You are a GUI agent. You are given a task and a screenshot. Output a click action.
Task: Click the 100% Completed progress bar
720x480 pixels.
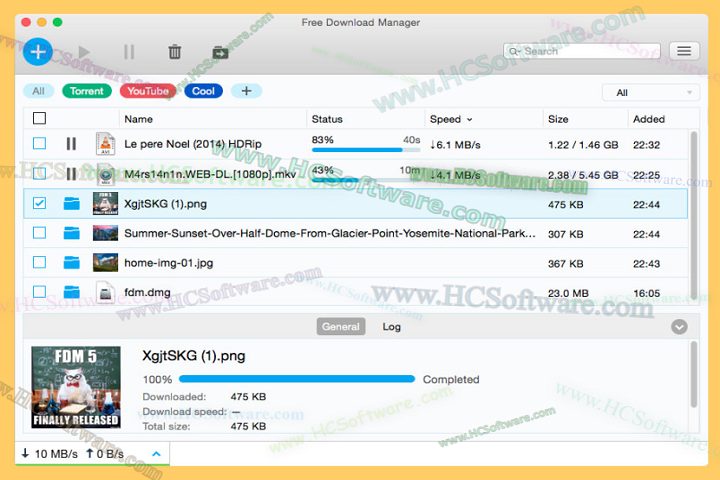click(x=297, y=379)
